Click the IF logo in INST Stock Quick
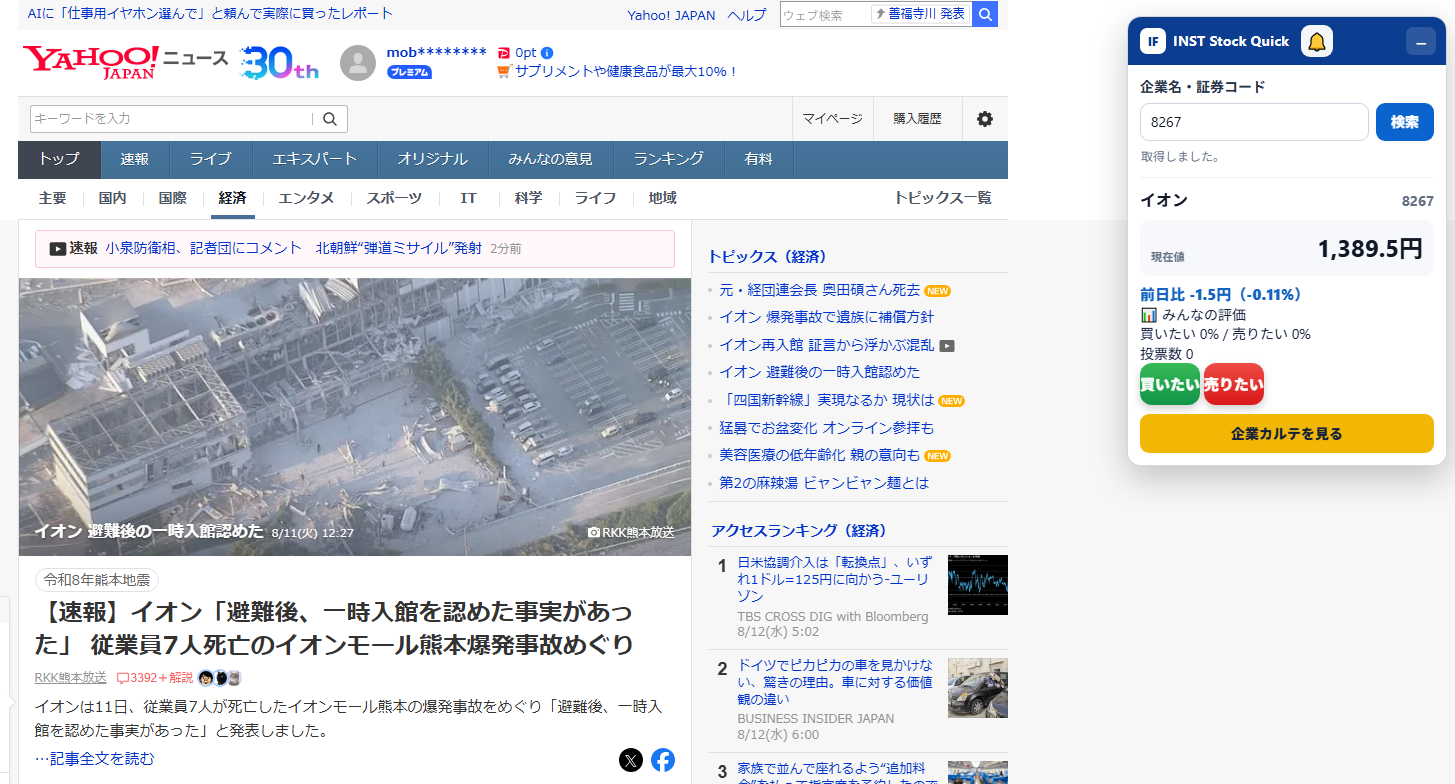The image size is (1455, 784). (x=1154, y=41)
